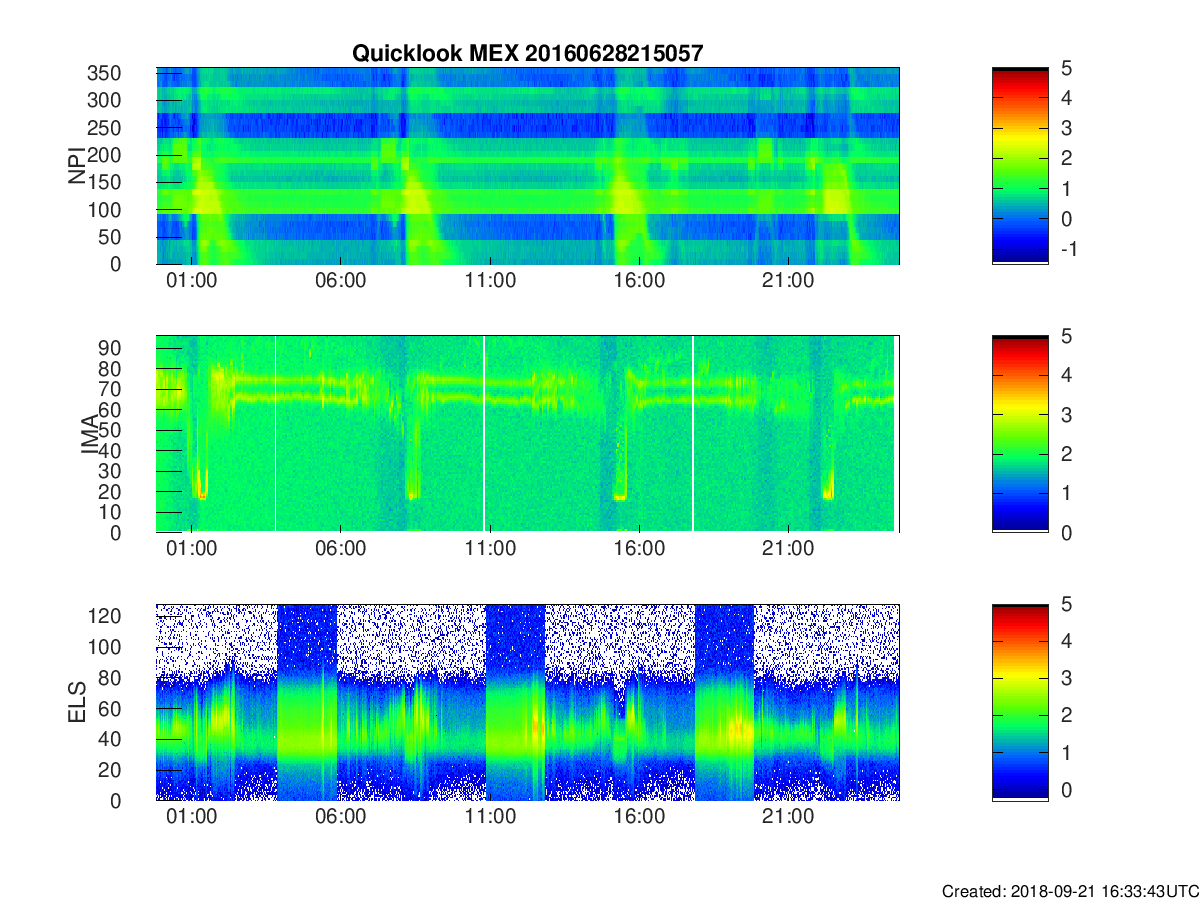Select the ELS spectrogram plot area

click(528, 702)
